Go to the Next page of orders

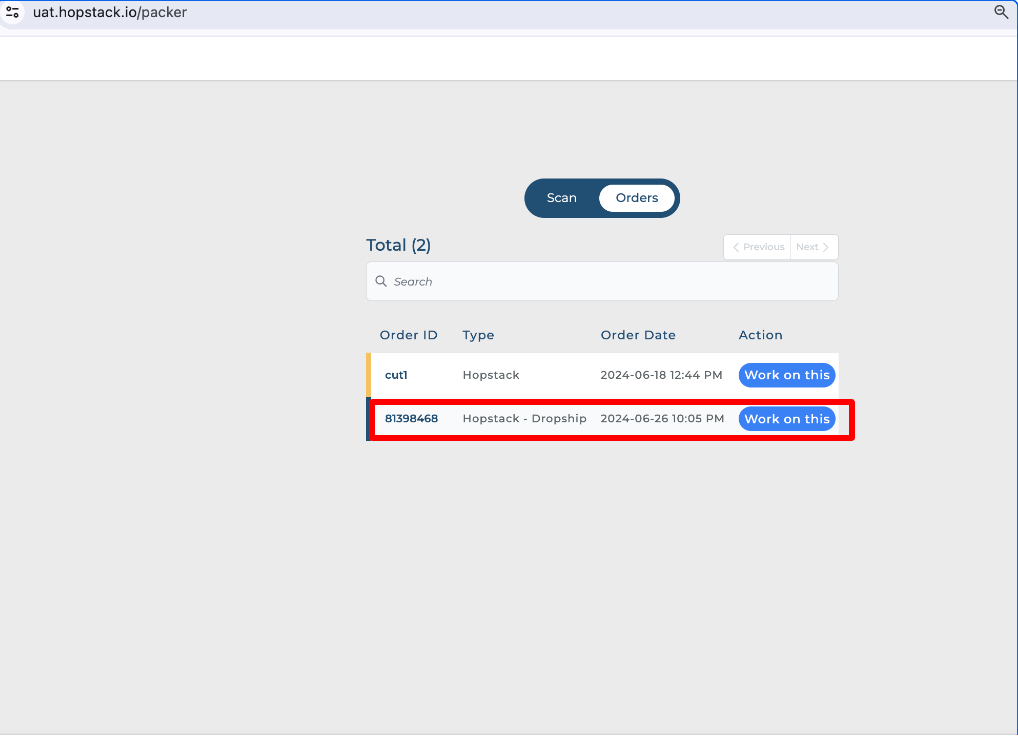coord(813,247)
